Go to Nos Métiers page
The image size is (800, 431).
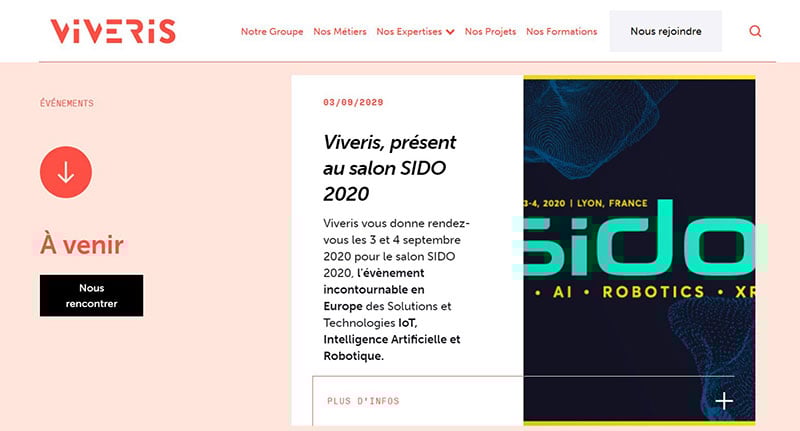(340, 31)
